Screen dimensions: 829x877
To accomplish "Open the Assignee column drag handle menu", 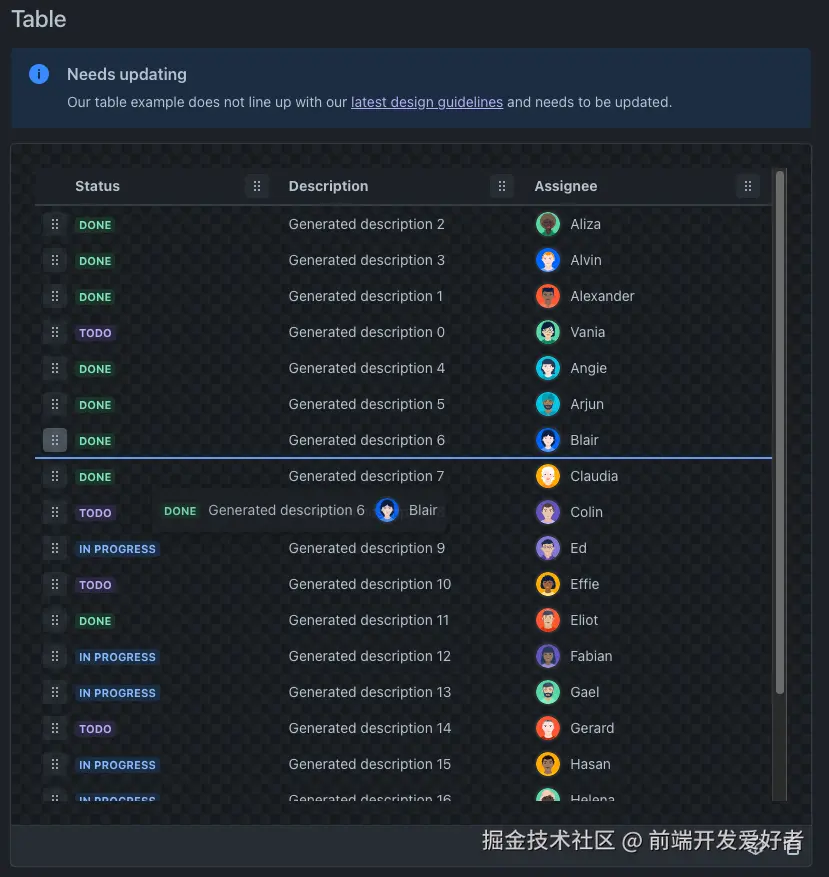I will 747,186.
